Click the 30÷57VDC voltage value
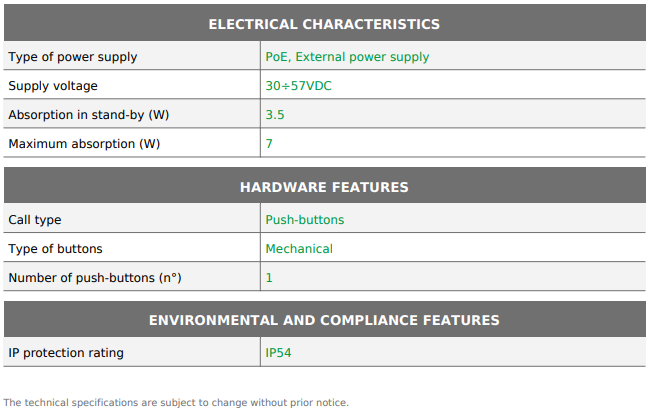Screen dimensions: 650x410 tap(298, 86)
